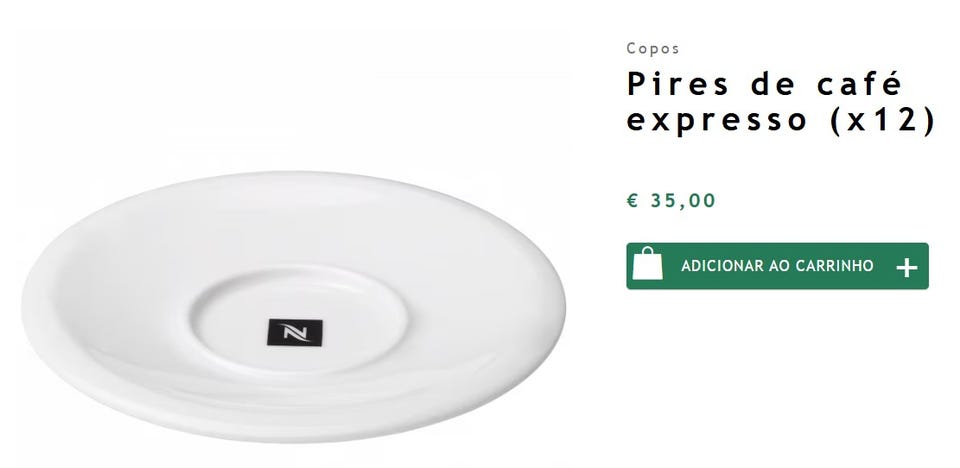Open the white saucer product image

tap(293, 306)
